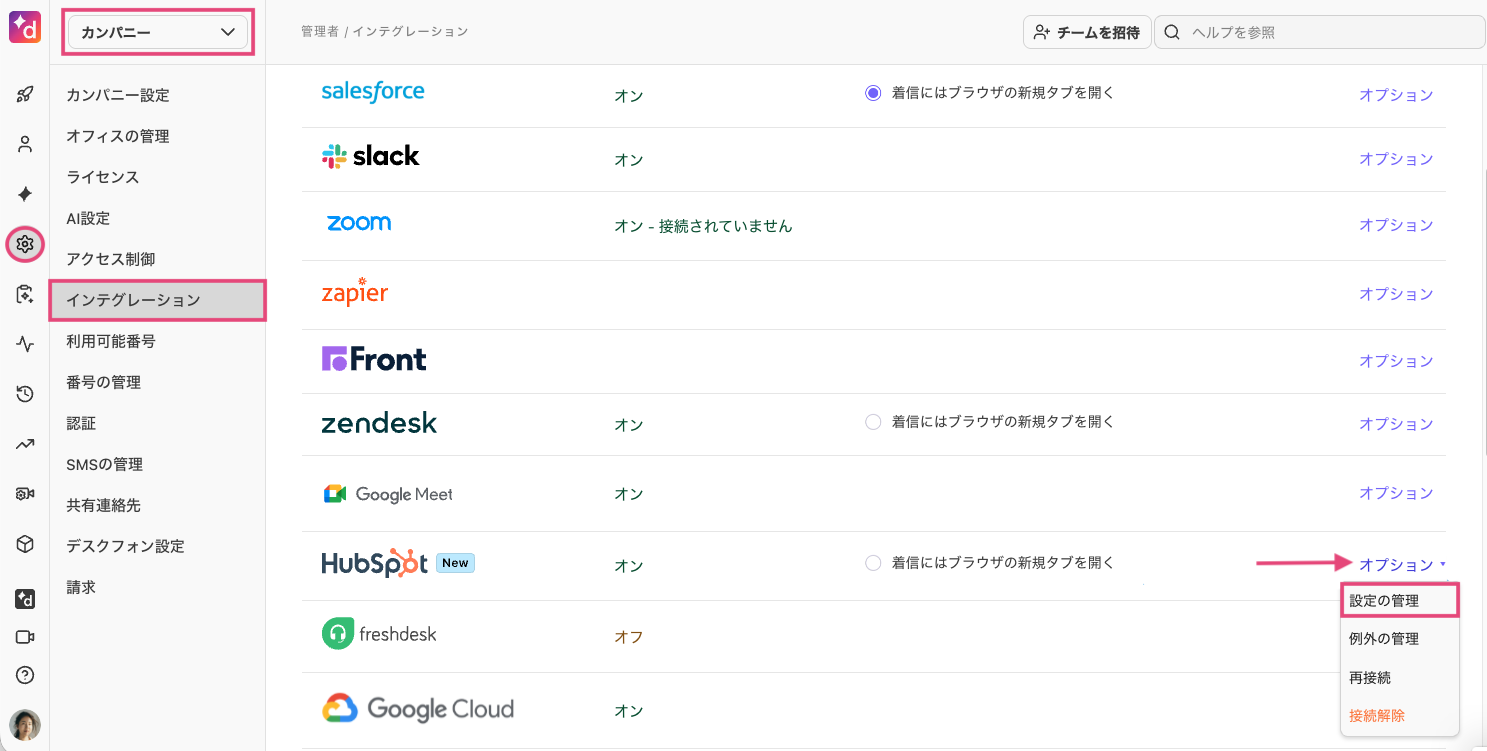Expand Zendesk オプション dropdown
1487x751 pixels.
tap(1396, 424)
